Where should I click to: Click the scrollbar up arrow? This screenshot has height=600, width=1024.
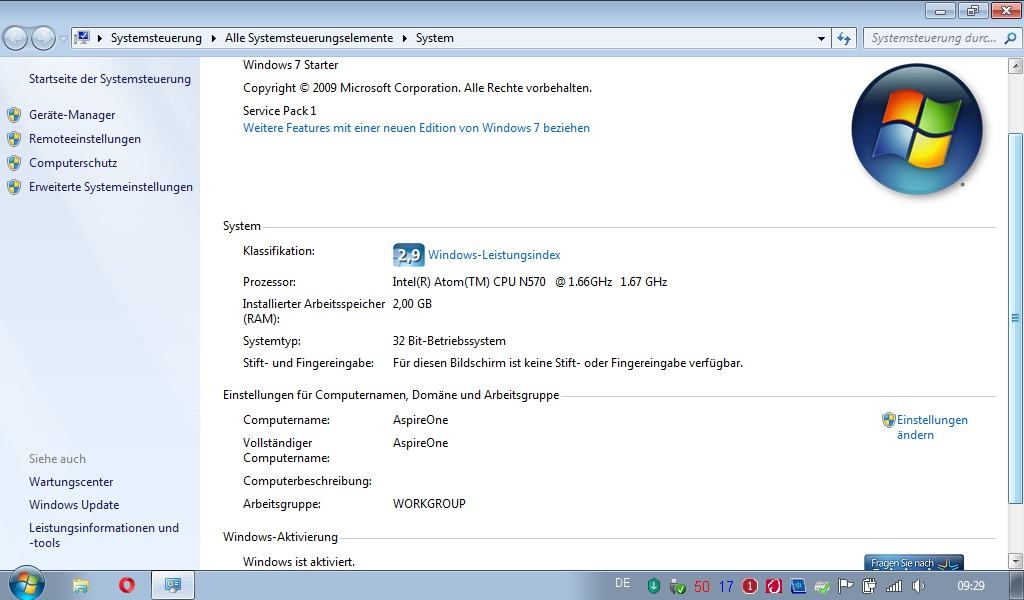pyautogui.click(x=1016, y=65)
